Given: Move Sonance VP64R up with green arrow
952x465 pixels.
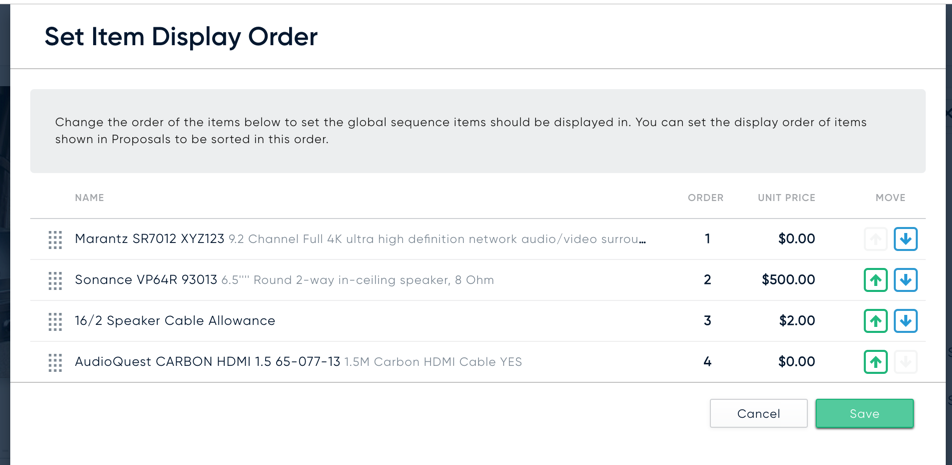Looking at the screenshot, I should click(x=876, y=280).
